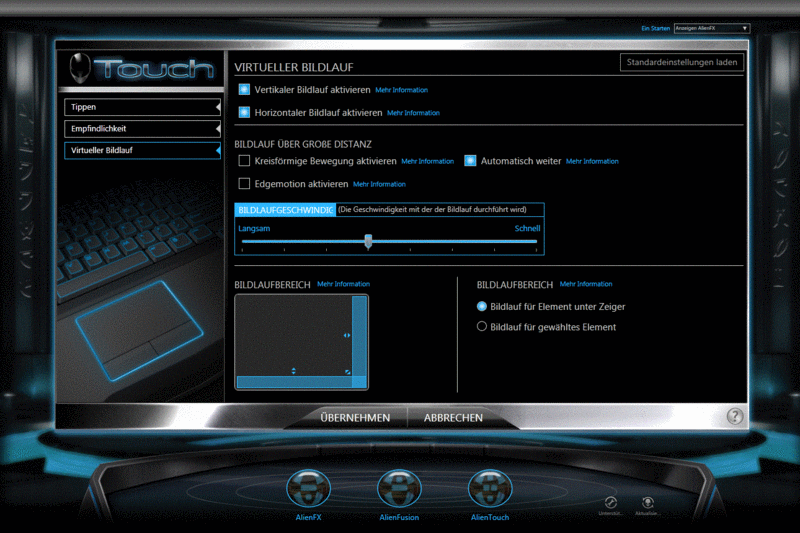Open the Empfindlichkeit section

pos(142,129)
